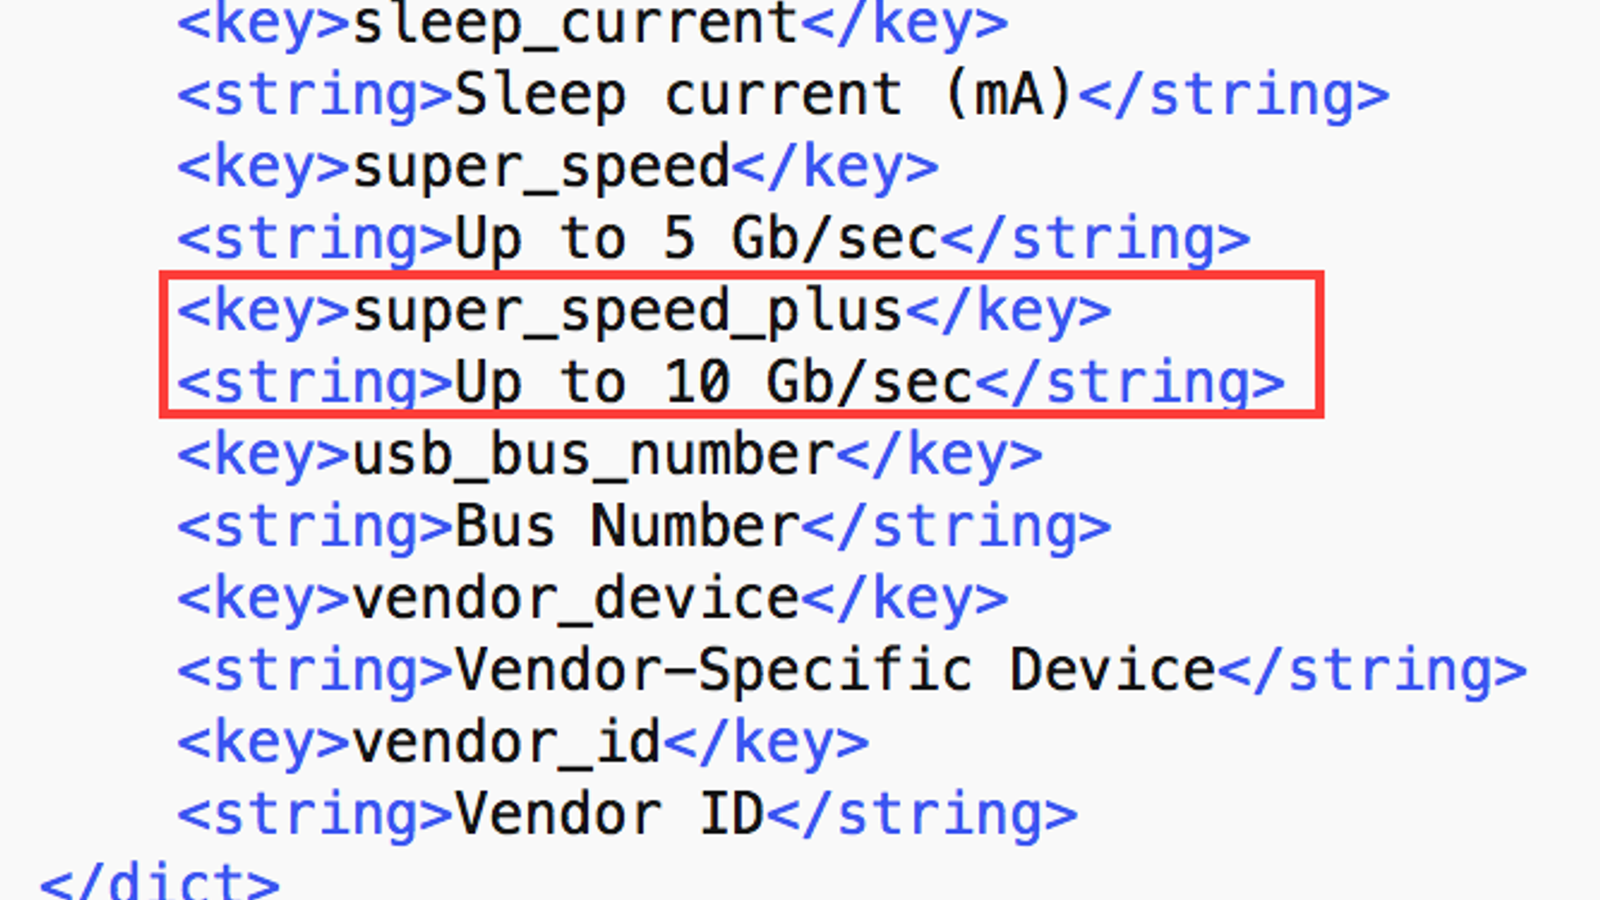Click the 'Up to 10 Gb/sec' text
The width and height of the screenshot is (1600, 900).
[713, 383]
